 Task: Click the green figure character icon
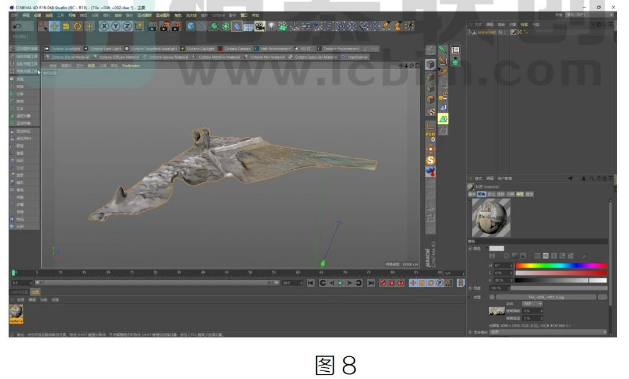(455, 62)
